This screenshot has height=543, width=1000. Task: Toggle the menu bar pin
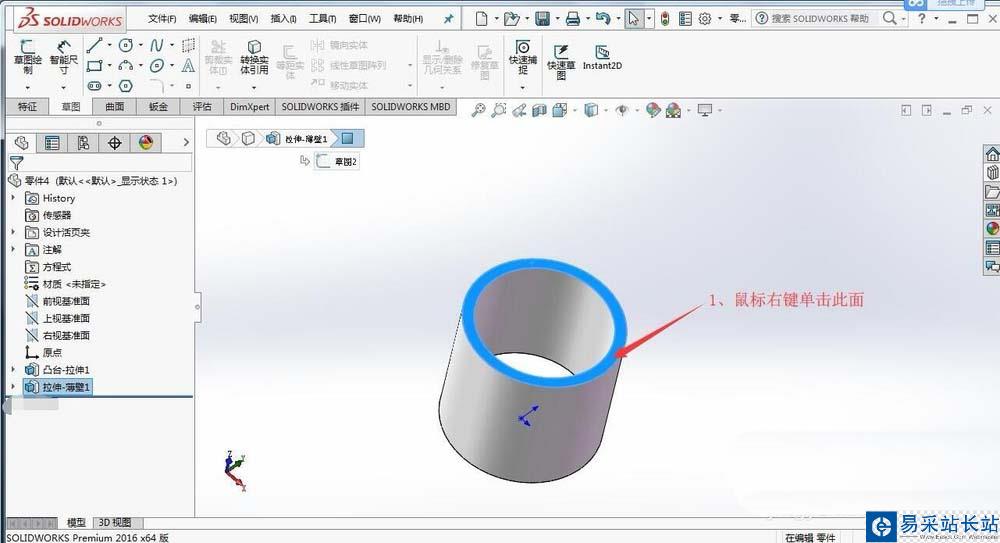pos(449,19)
